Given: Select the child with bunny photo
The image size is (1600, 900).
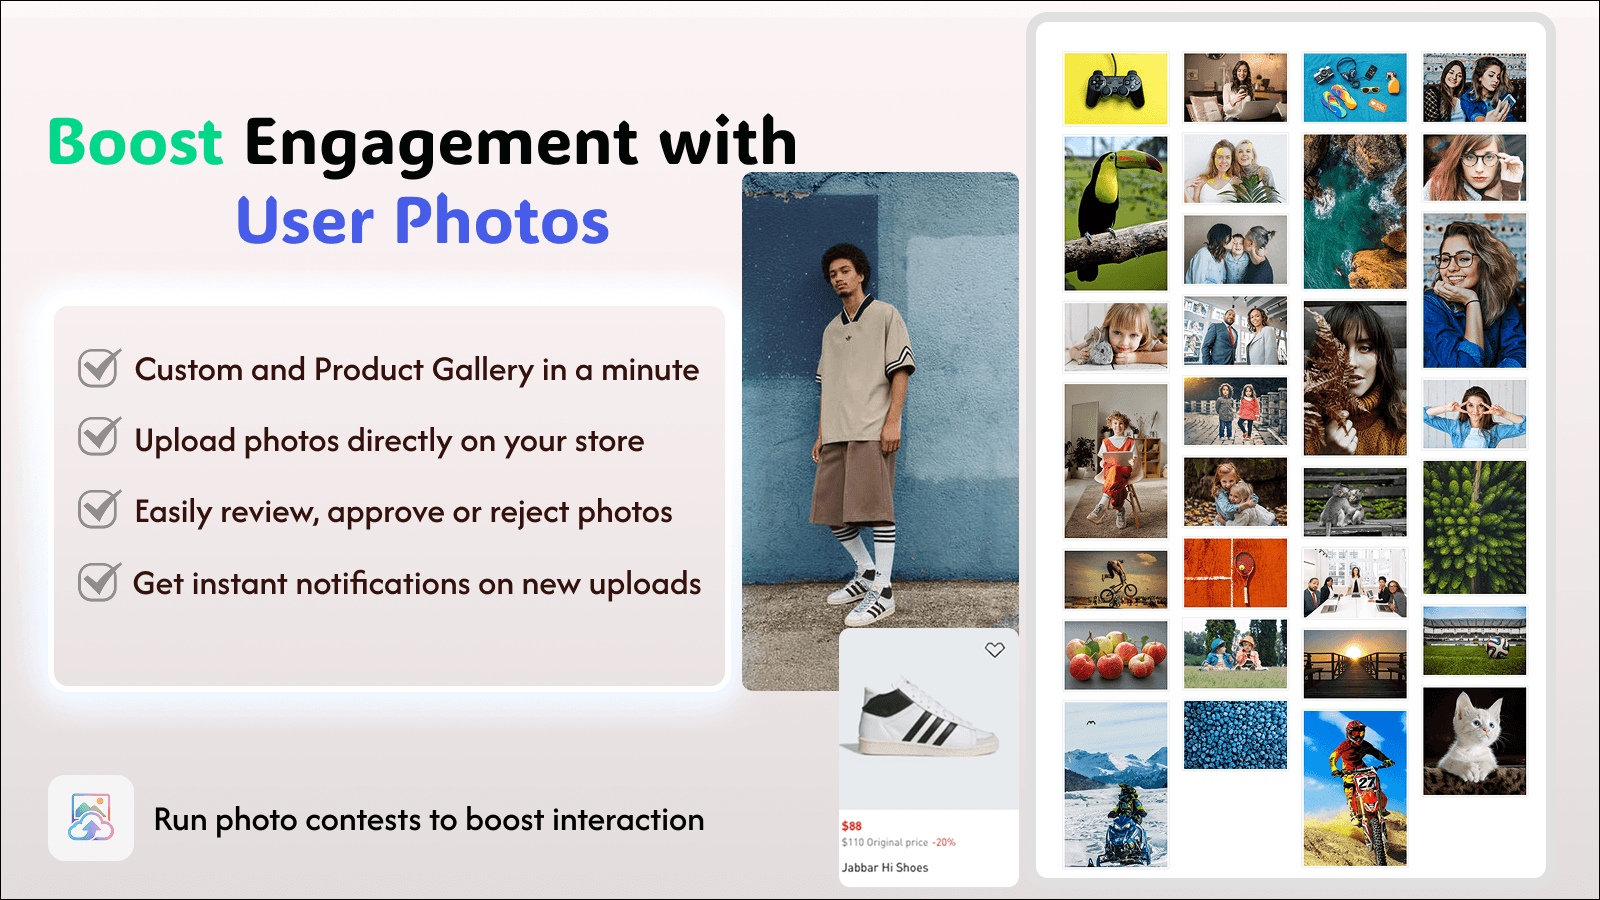Looking at the screenshot, I should coord(1116,337).
